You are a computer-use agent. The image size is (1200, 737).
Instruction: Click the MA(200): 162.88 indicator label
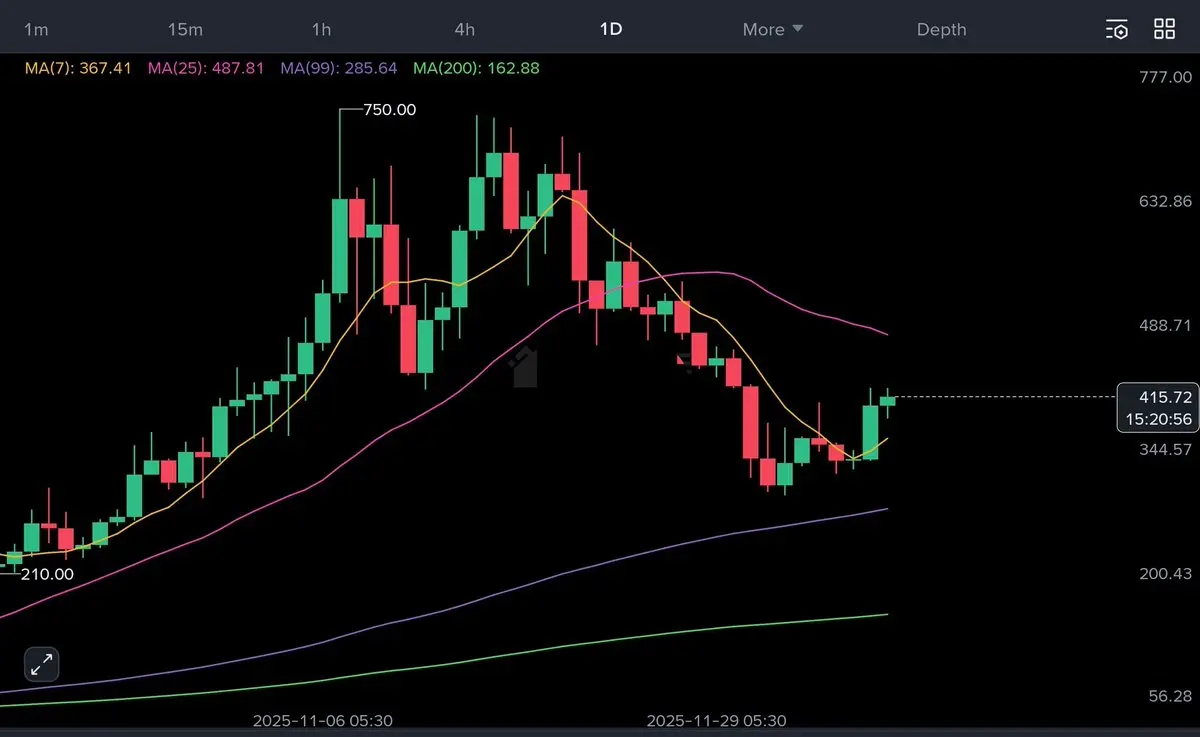point(477,68)
